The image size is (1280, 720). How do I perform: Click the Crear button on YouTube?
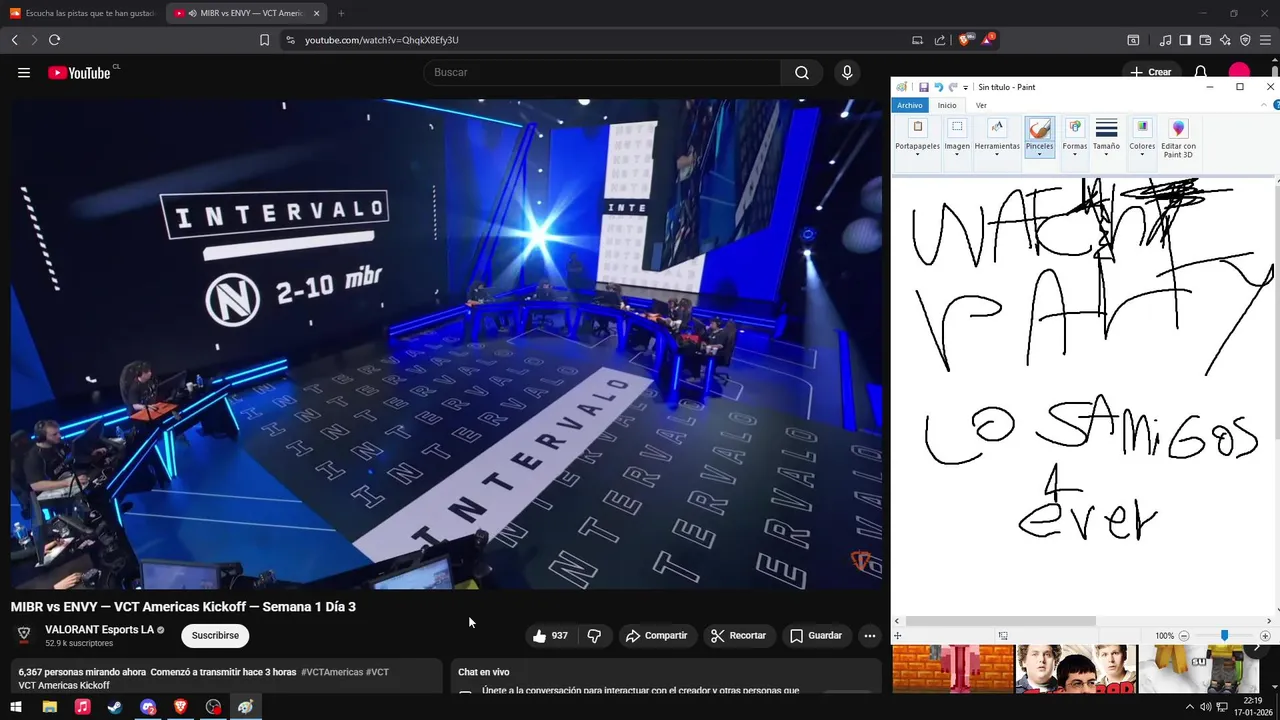point(1151,72)
